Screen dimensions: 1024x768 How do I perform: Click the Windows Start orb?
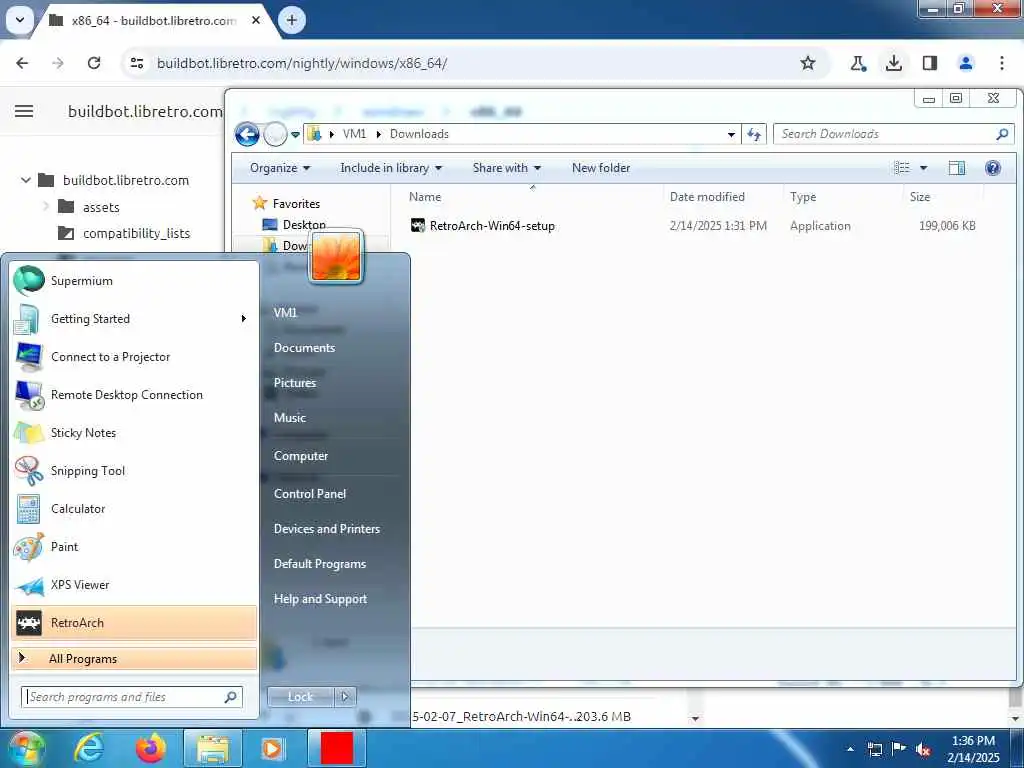(x=26, y=749)
